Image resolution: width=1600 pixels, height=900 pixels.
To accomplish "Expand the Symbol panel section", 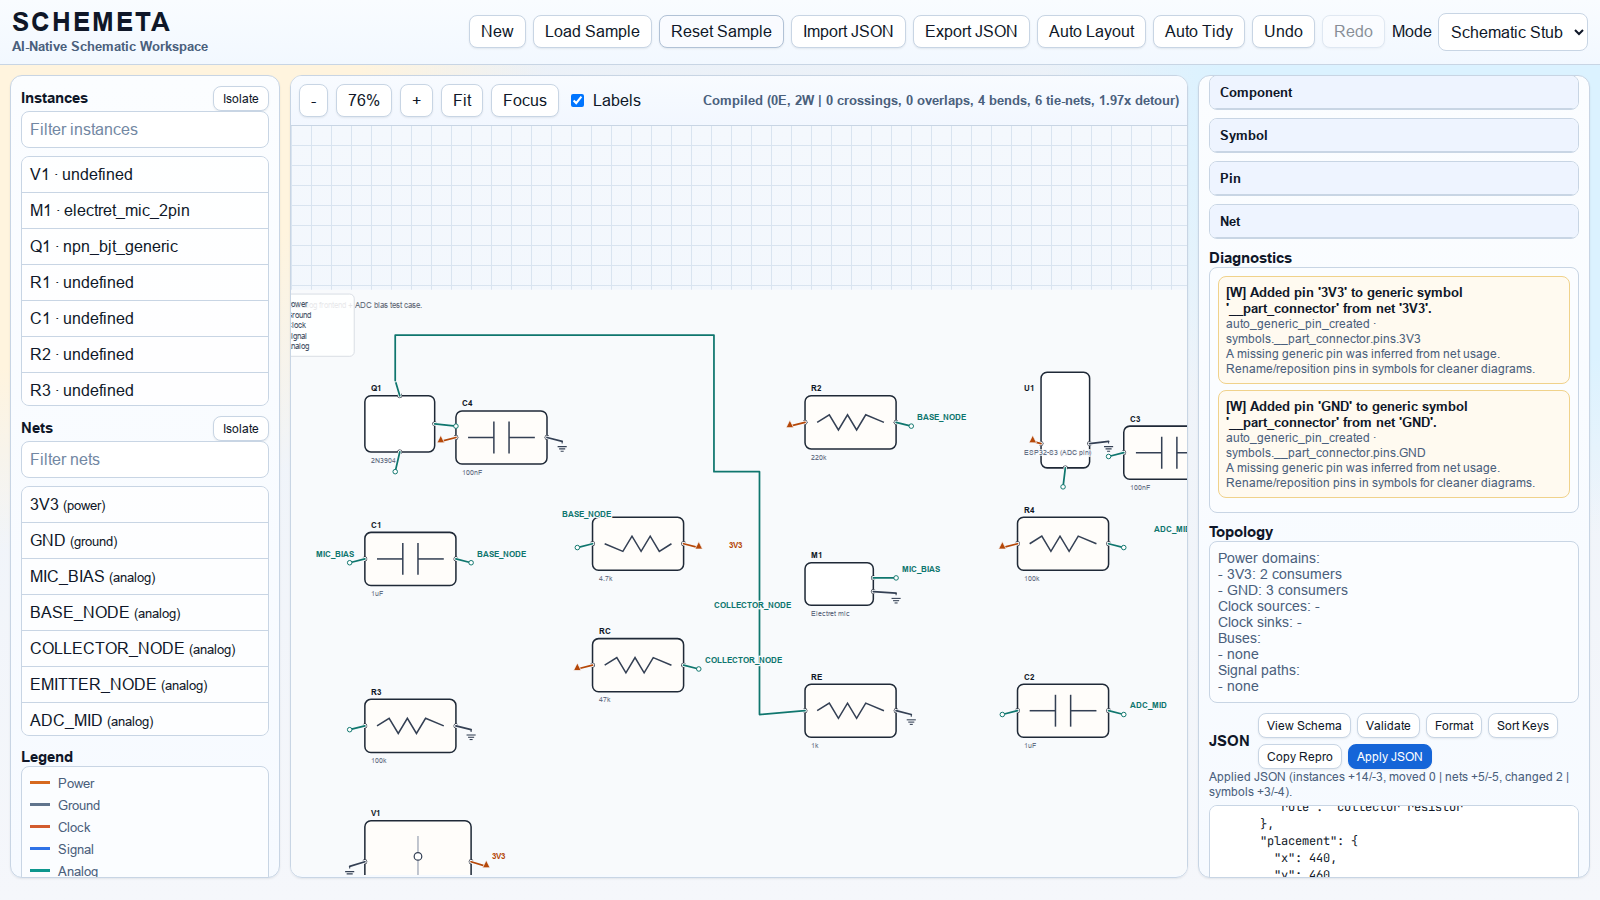I will tap(1393, 136).
